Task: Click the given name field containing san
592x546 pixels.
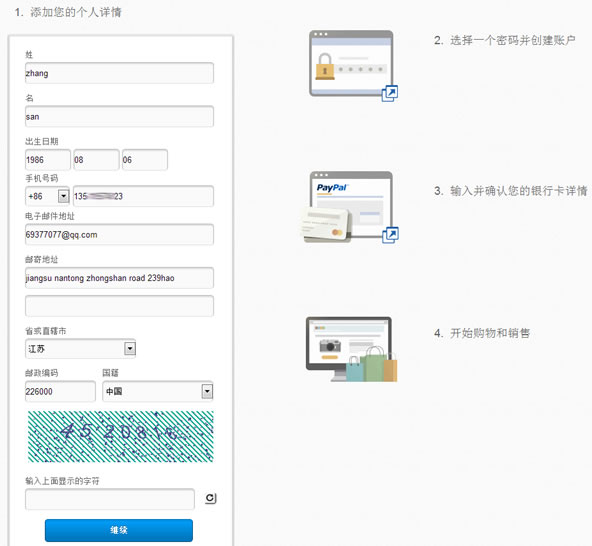Action: tap(119, 117)
